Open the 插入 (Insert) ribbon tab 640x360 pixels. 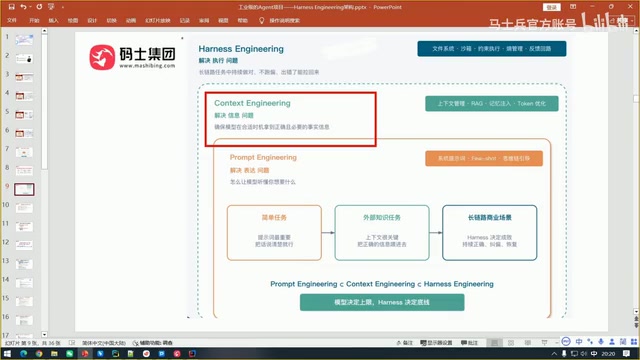53,20
